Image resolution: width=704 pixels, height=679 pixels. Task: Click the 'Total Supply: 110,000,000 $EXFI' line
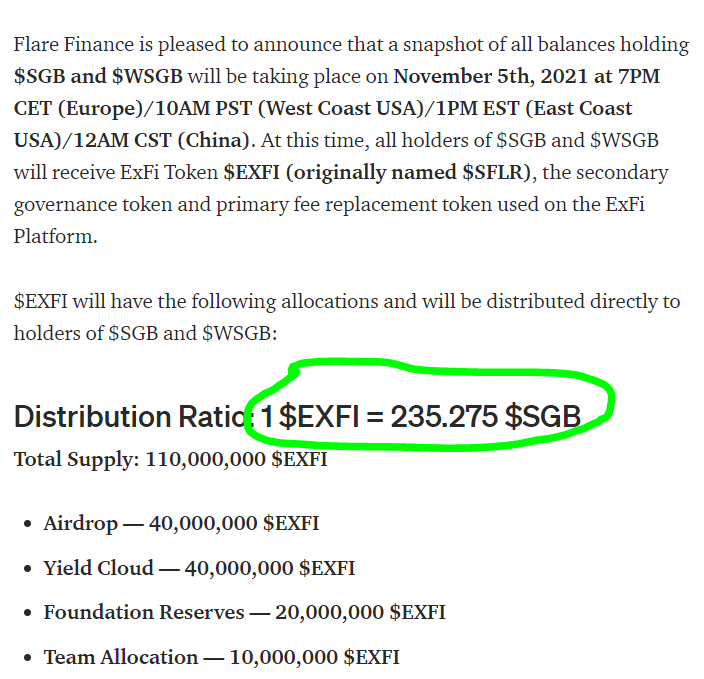[171, 459]
